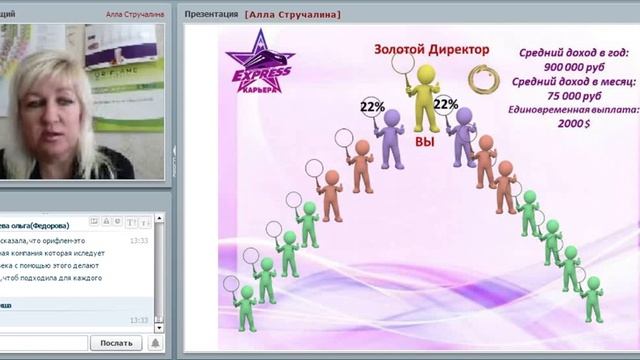Click the '75 000 руб' value
The image size is (640, 360).
click(574, 96)
